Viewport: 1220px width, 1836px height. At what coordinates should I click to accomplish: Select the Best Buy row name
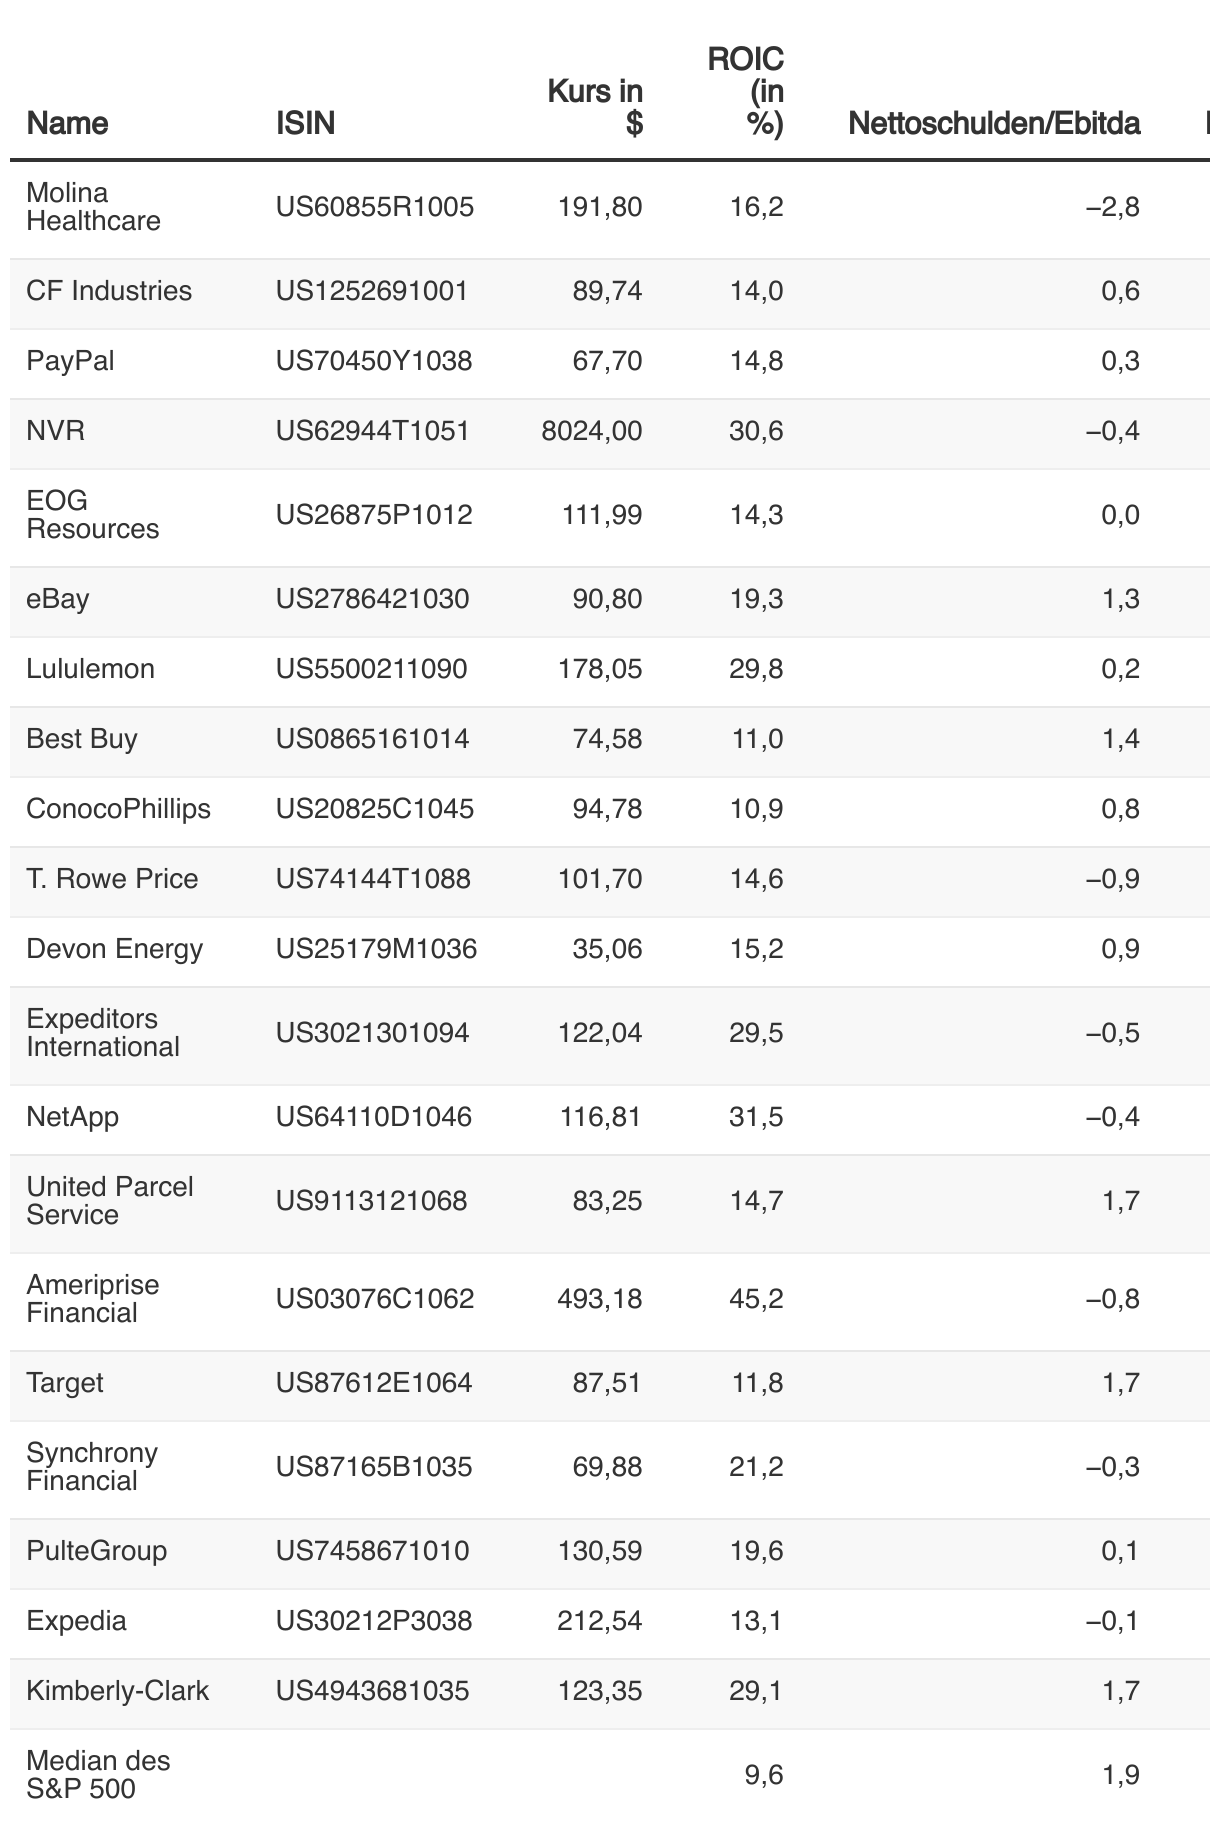tap(82, 739)
